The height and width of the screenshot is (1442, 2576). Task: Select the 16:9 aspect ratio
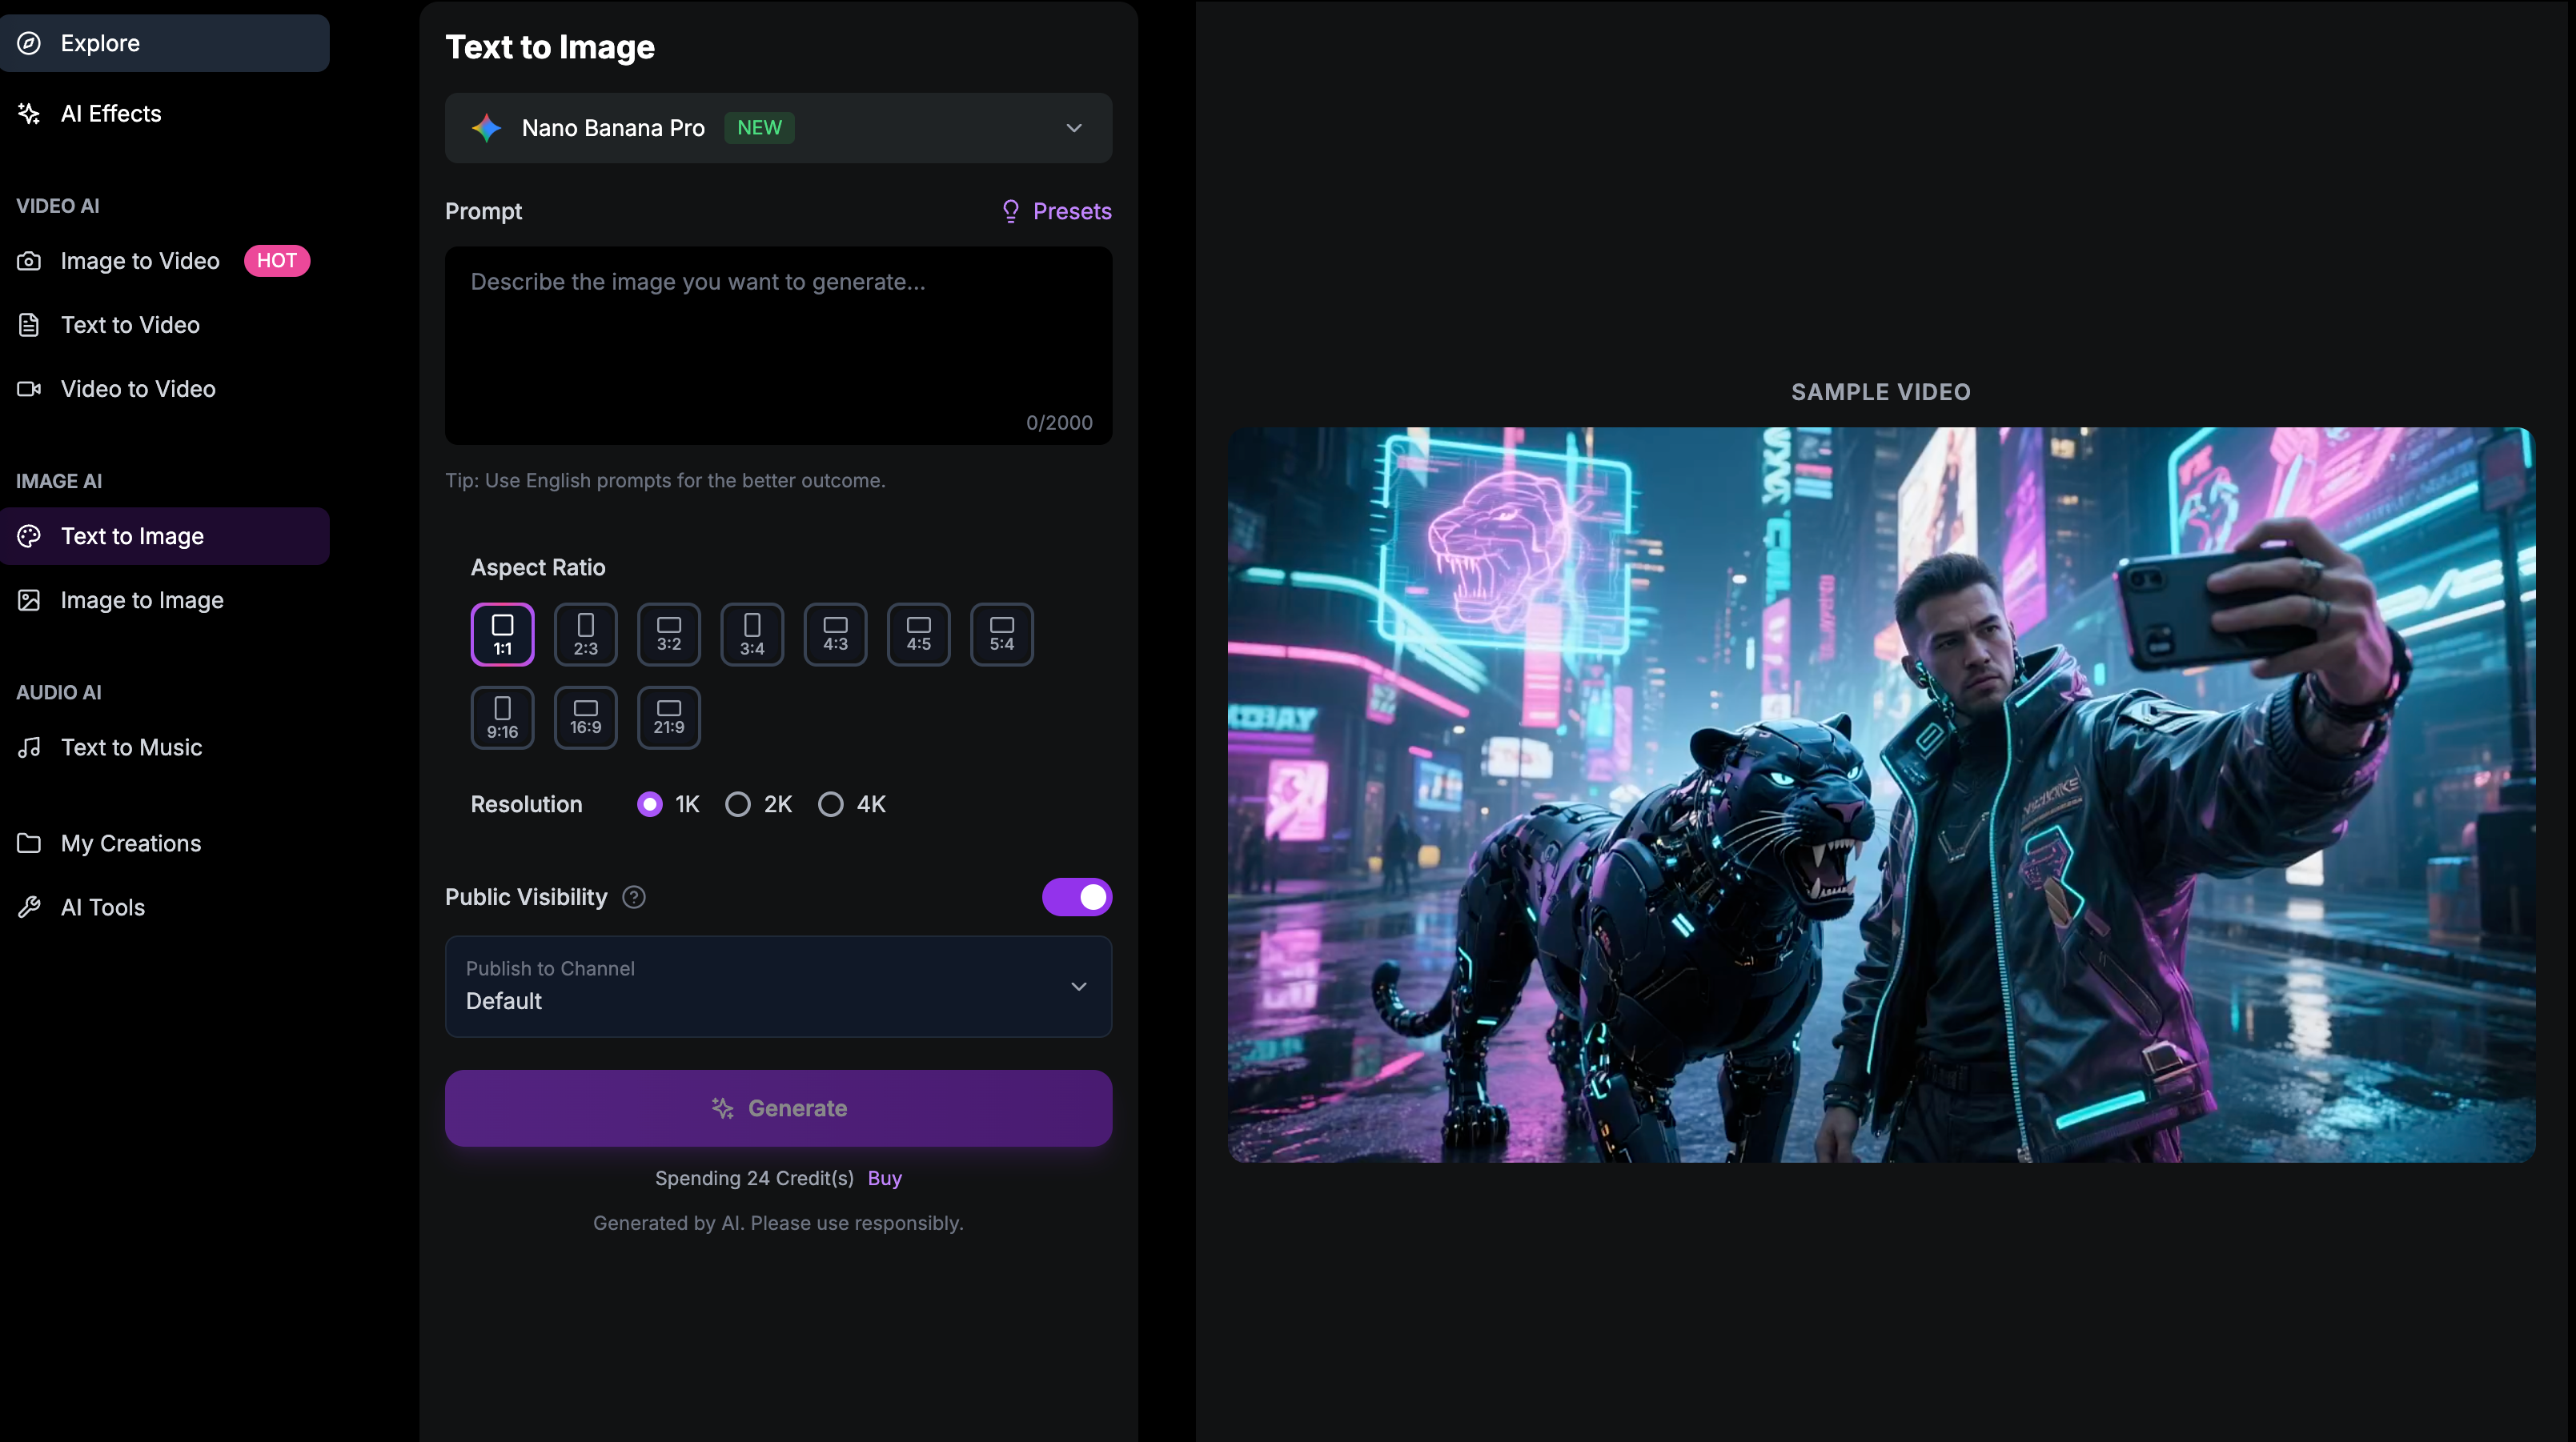click(x=586, y=717)
